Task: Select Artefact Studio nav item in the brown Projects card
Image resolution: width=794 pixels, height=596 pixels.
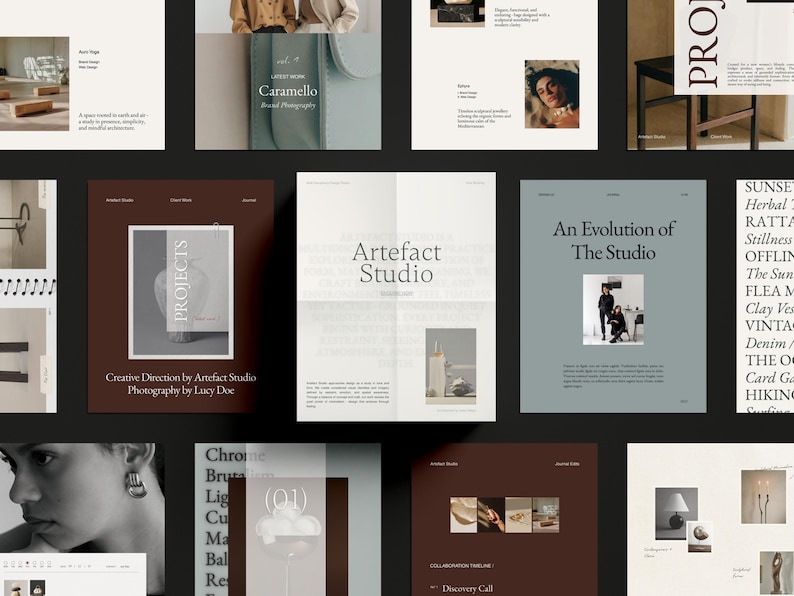Action: [x=120, y=200]
